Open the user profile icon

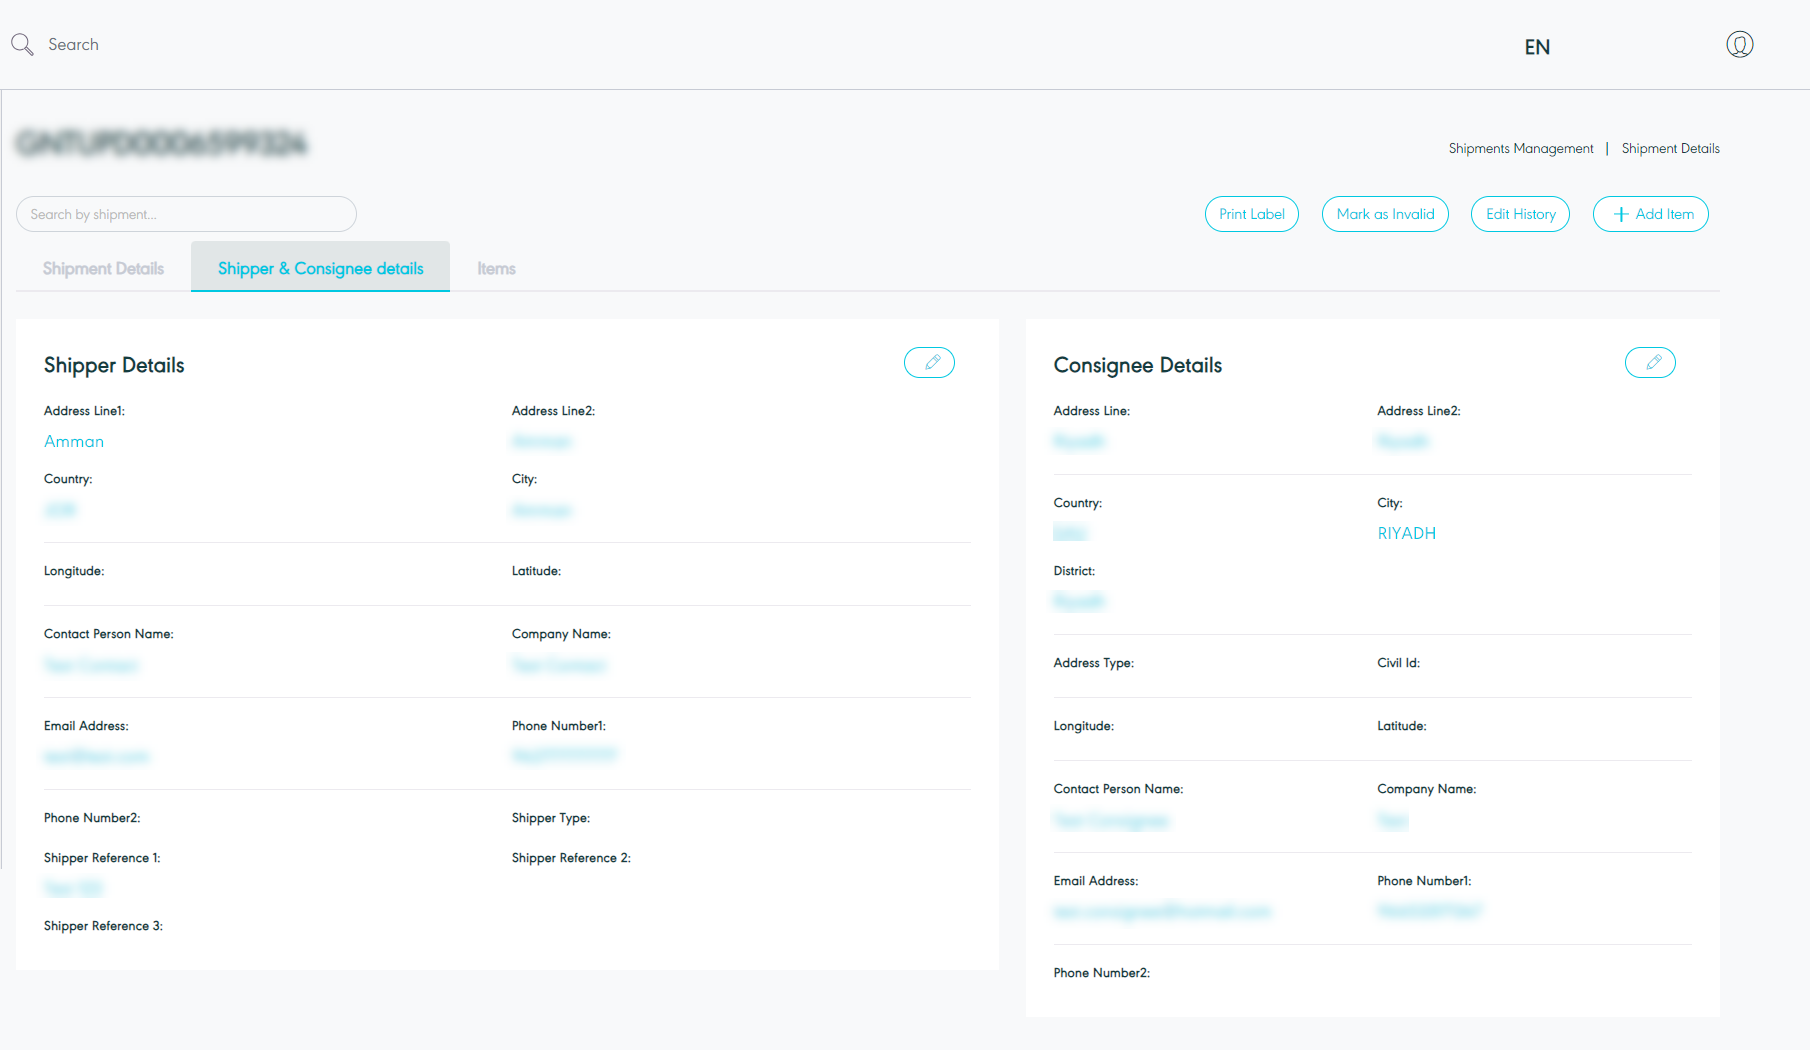click(1739, 45)
